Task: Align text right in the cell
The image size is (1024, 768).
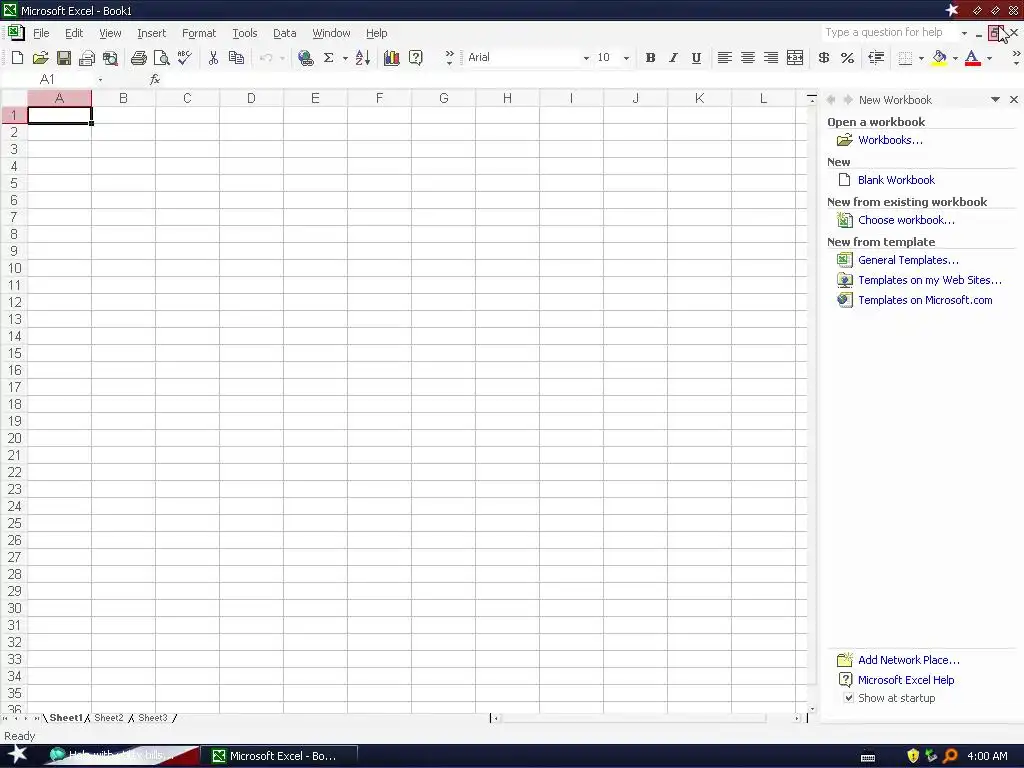Action: pyautogui.click(x=771, y=58)
